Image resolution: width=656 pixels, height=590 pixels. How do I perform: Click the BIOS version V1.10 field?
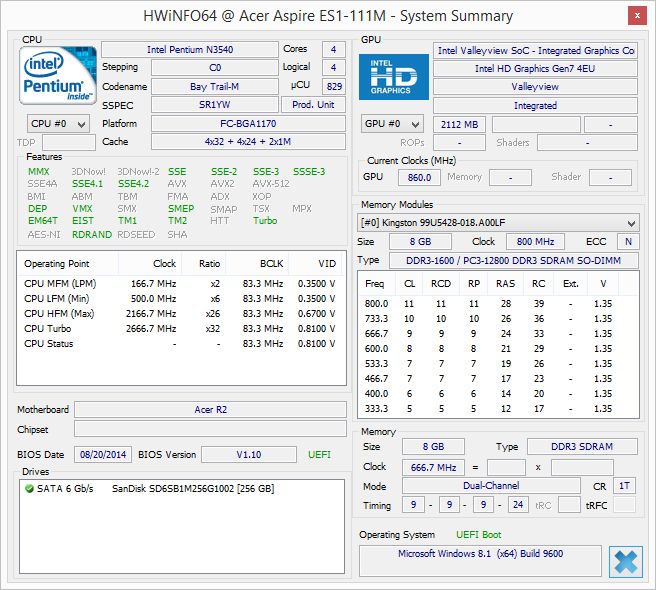pyautogui.click(x=249, y=455)
